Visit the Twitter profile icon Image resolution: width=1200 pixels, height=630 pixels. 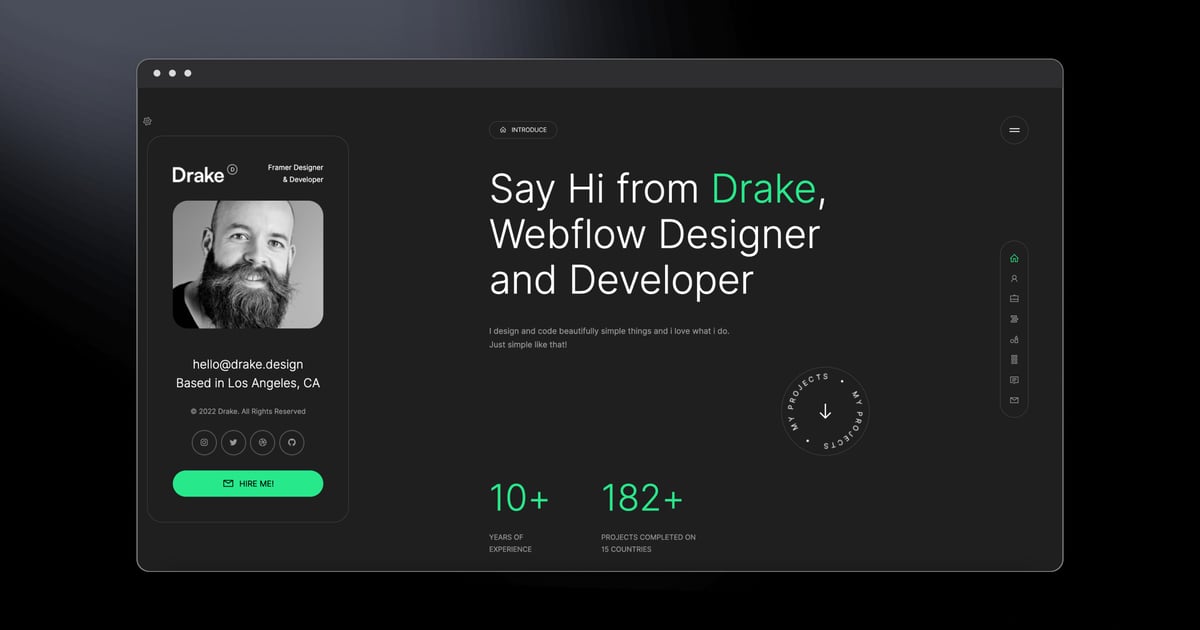coord(233,442)
